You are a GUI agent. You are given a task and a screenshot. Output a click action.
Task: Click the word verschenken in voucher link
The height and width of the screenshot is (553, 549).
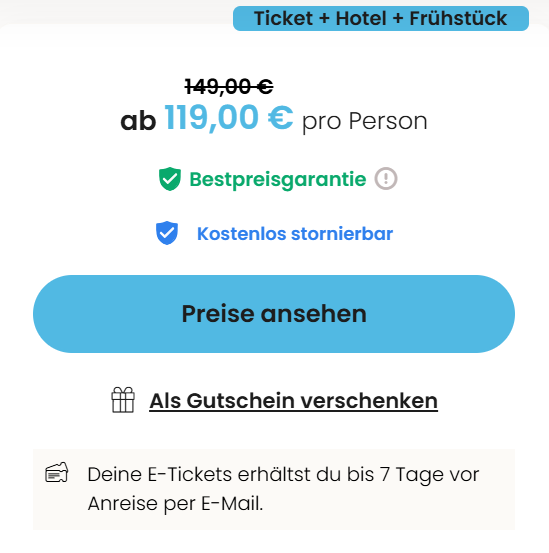point(369,401)
